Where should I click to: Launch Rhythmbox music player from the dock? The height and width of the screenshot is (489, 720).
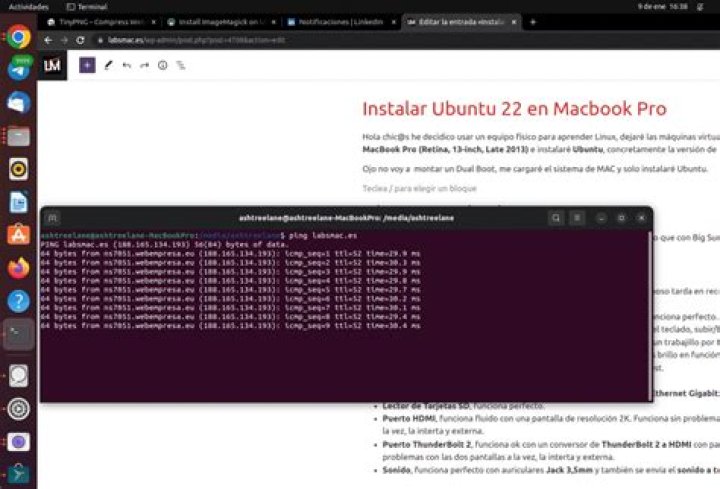[x=18, y=169]
